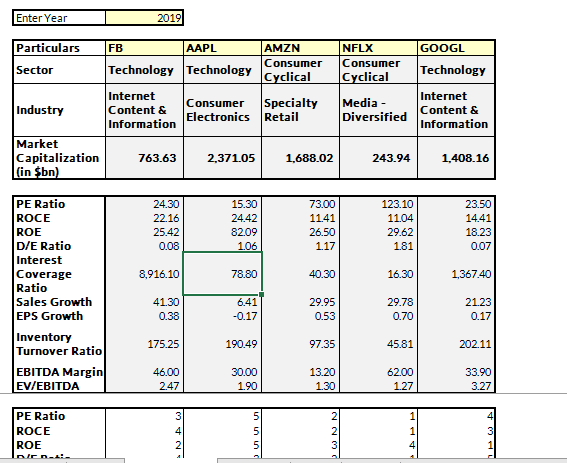Select NFLX market cap value 243.94
This screenshot has width=567, height=463.
(379, 158)
